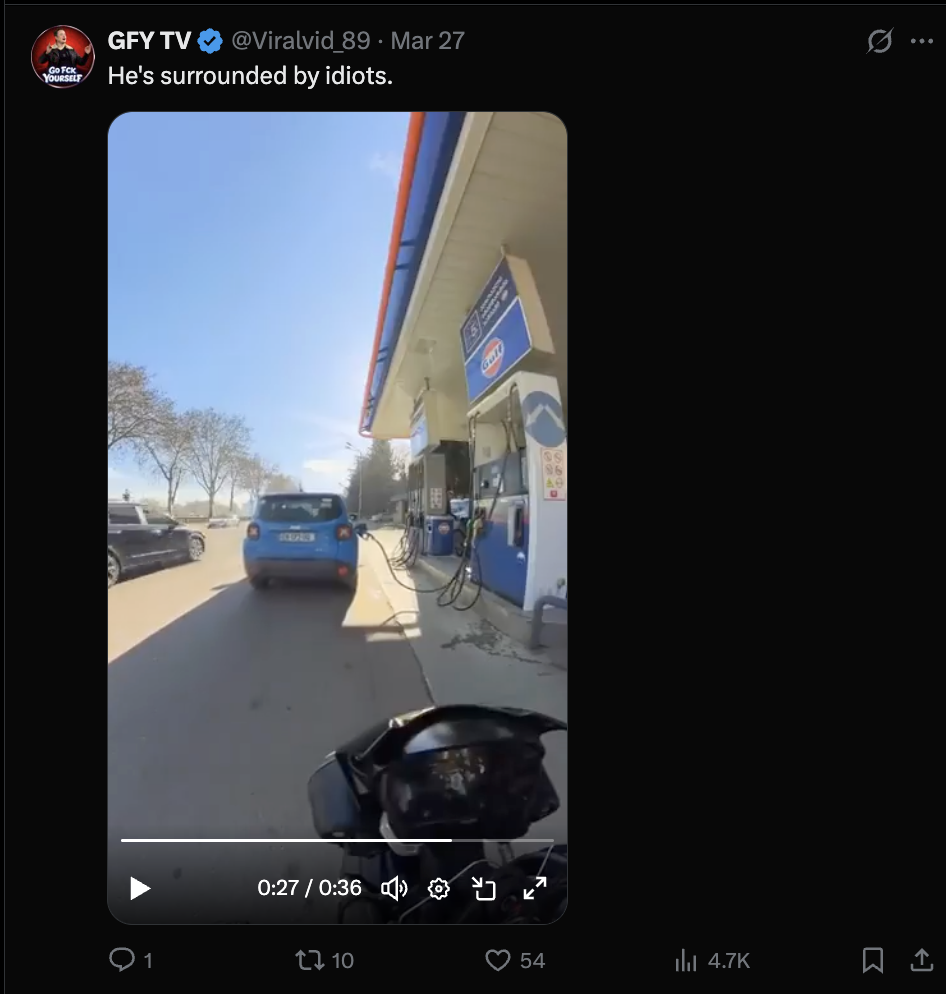Reply to the post
The height and width of the screenshot is (994, 946).
pos(131,960)
